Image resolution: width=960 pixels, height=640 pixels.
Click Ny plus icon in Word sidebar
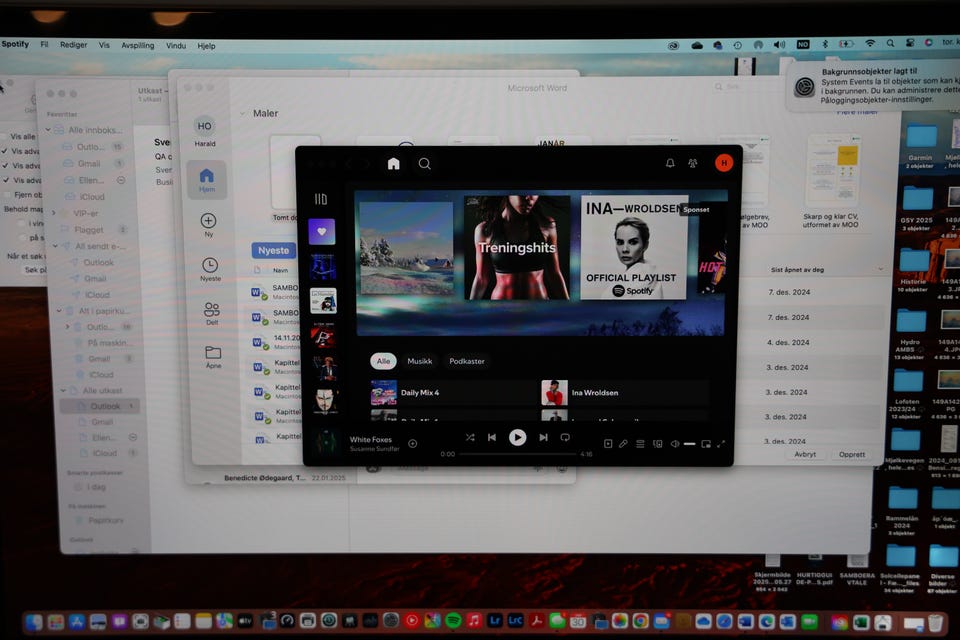click(208, 225)
